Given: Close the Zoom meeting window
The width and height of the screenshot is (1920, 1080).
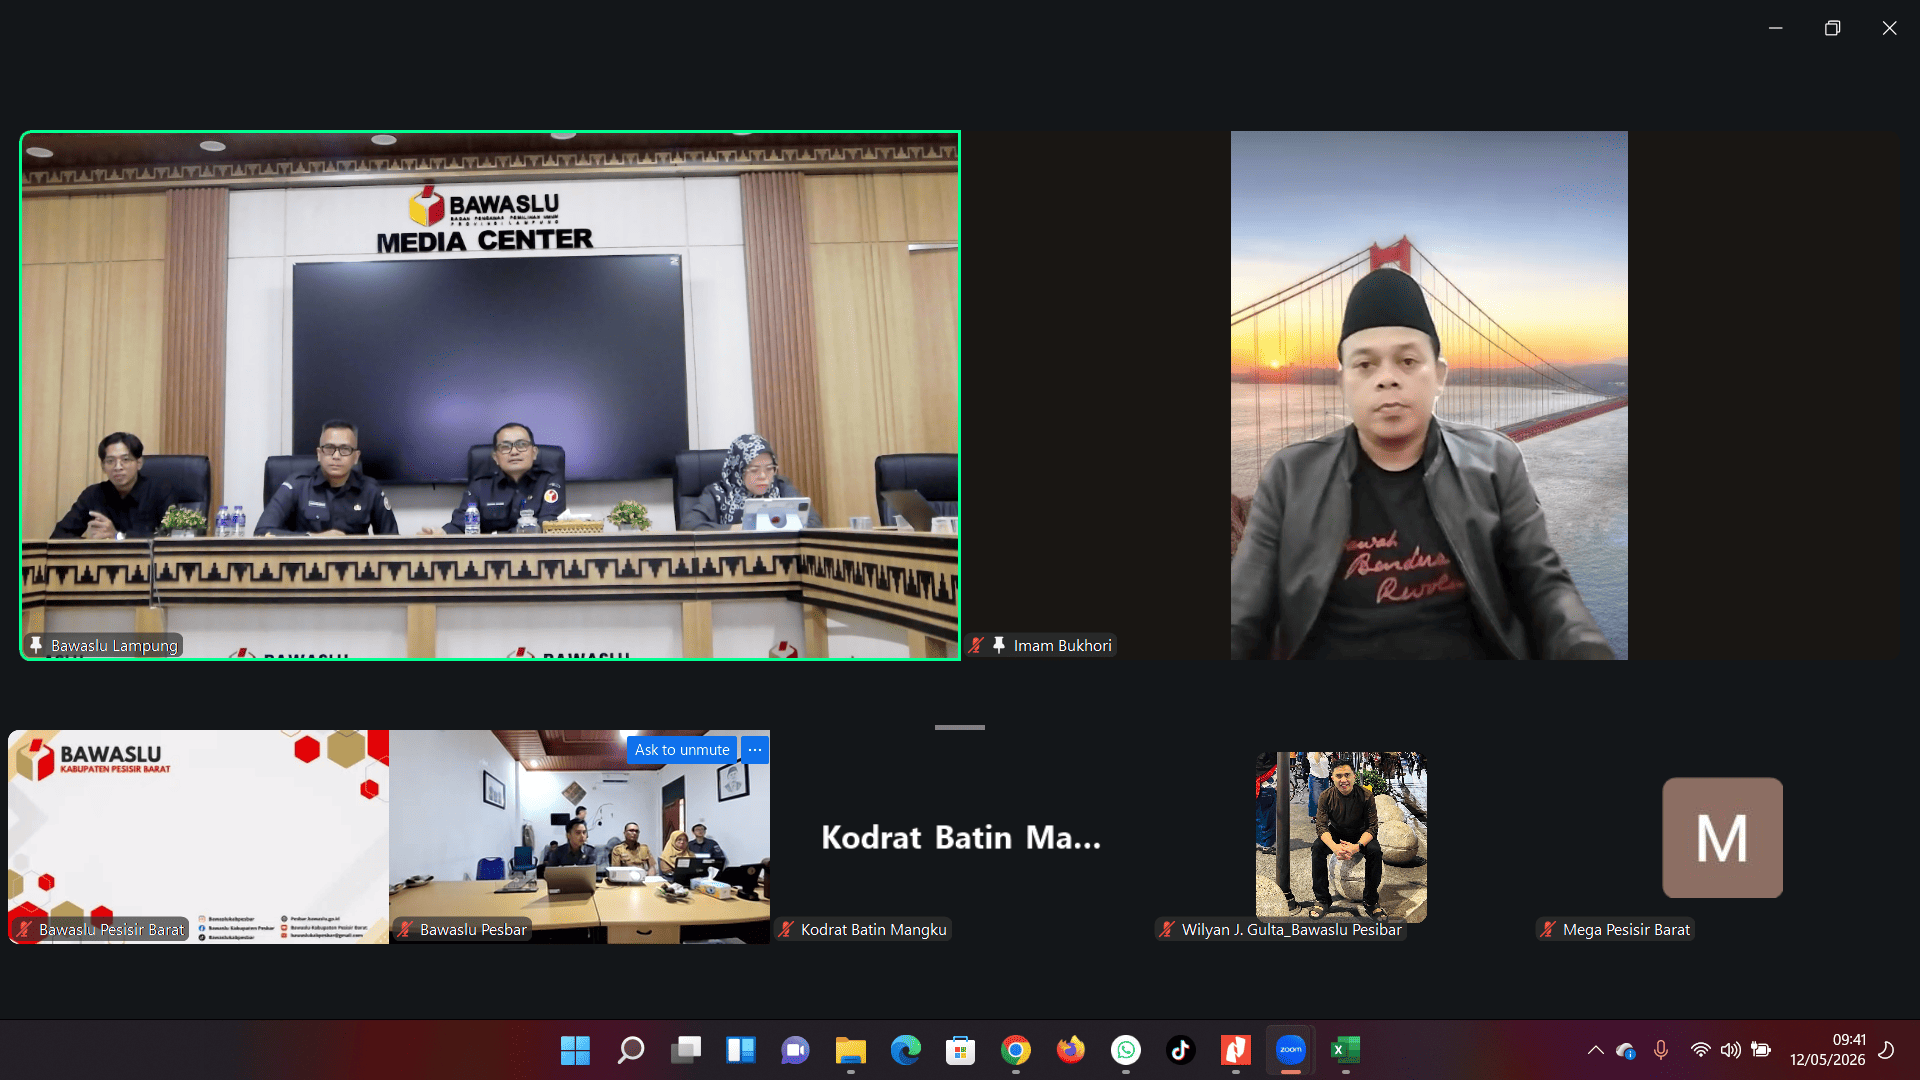Looking at the screenshot, I should point(1889,28).
